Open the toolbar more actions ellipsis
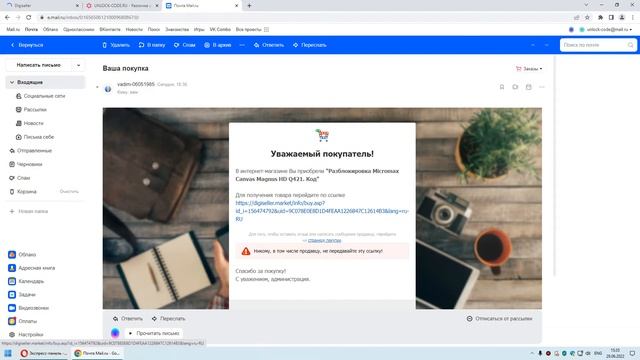The height and width of the screenshot is (360, 640). tap(242, 45)
